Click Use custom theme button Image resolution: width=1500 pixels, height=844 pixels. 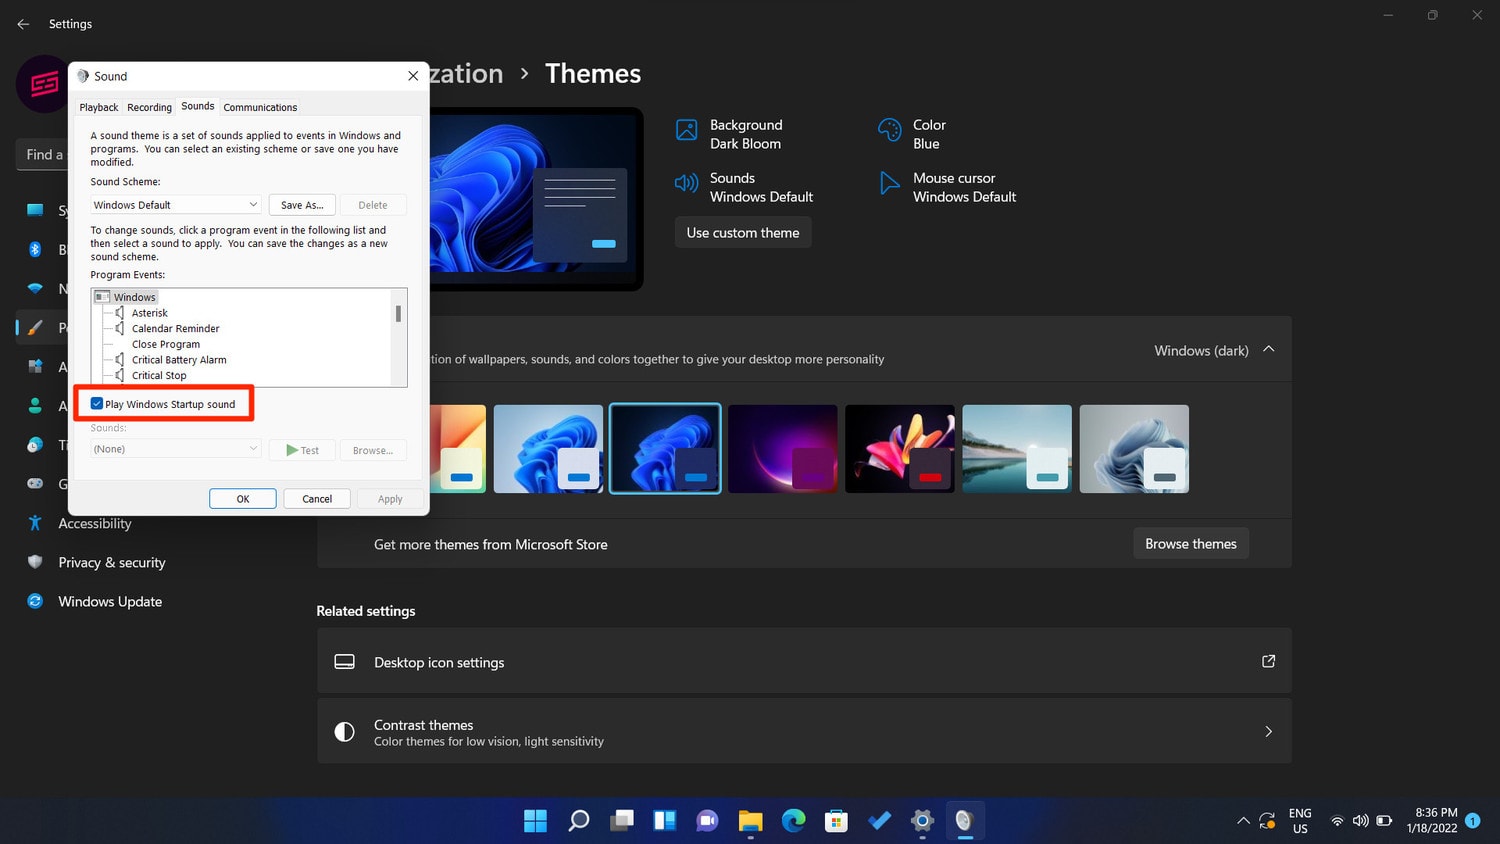(743, 232)
